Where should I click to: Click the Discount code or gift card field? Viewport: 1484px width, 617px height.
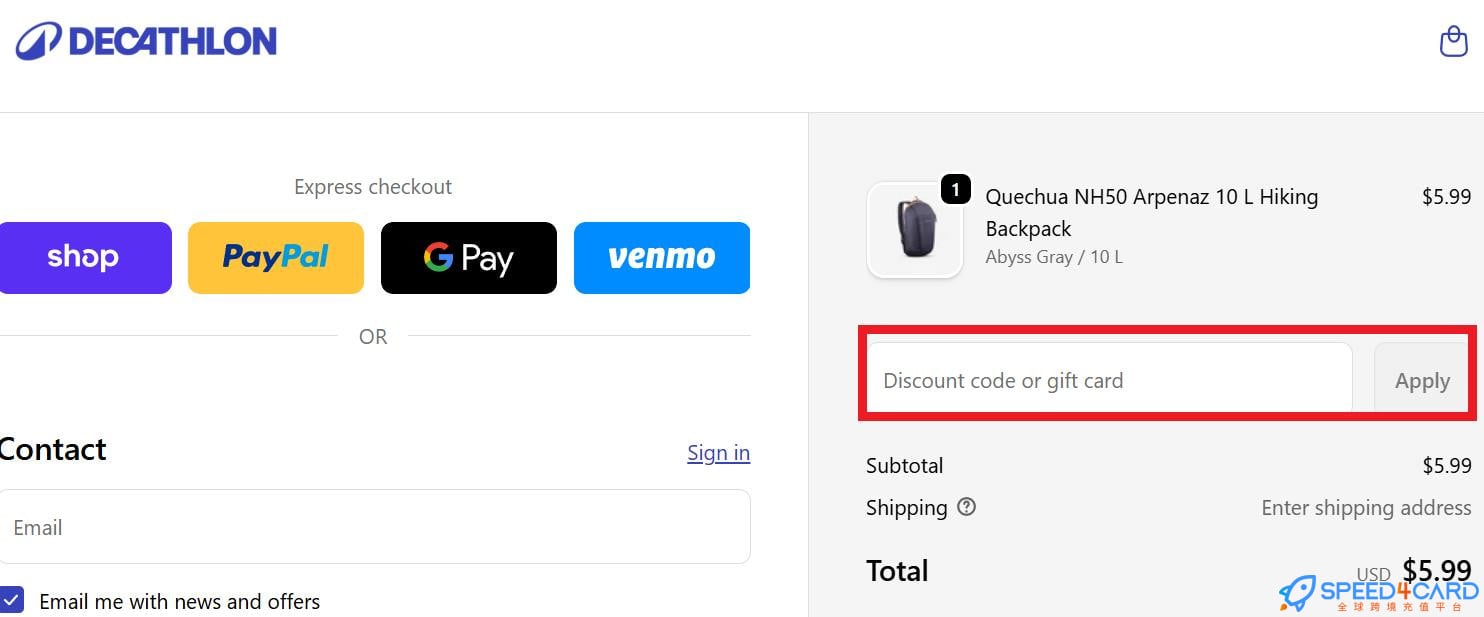click(1108, 381)
